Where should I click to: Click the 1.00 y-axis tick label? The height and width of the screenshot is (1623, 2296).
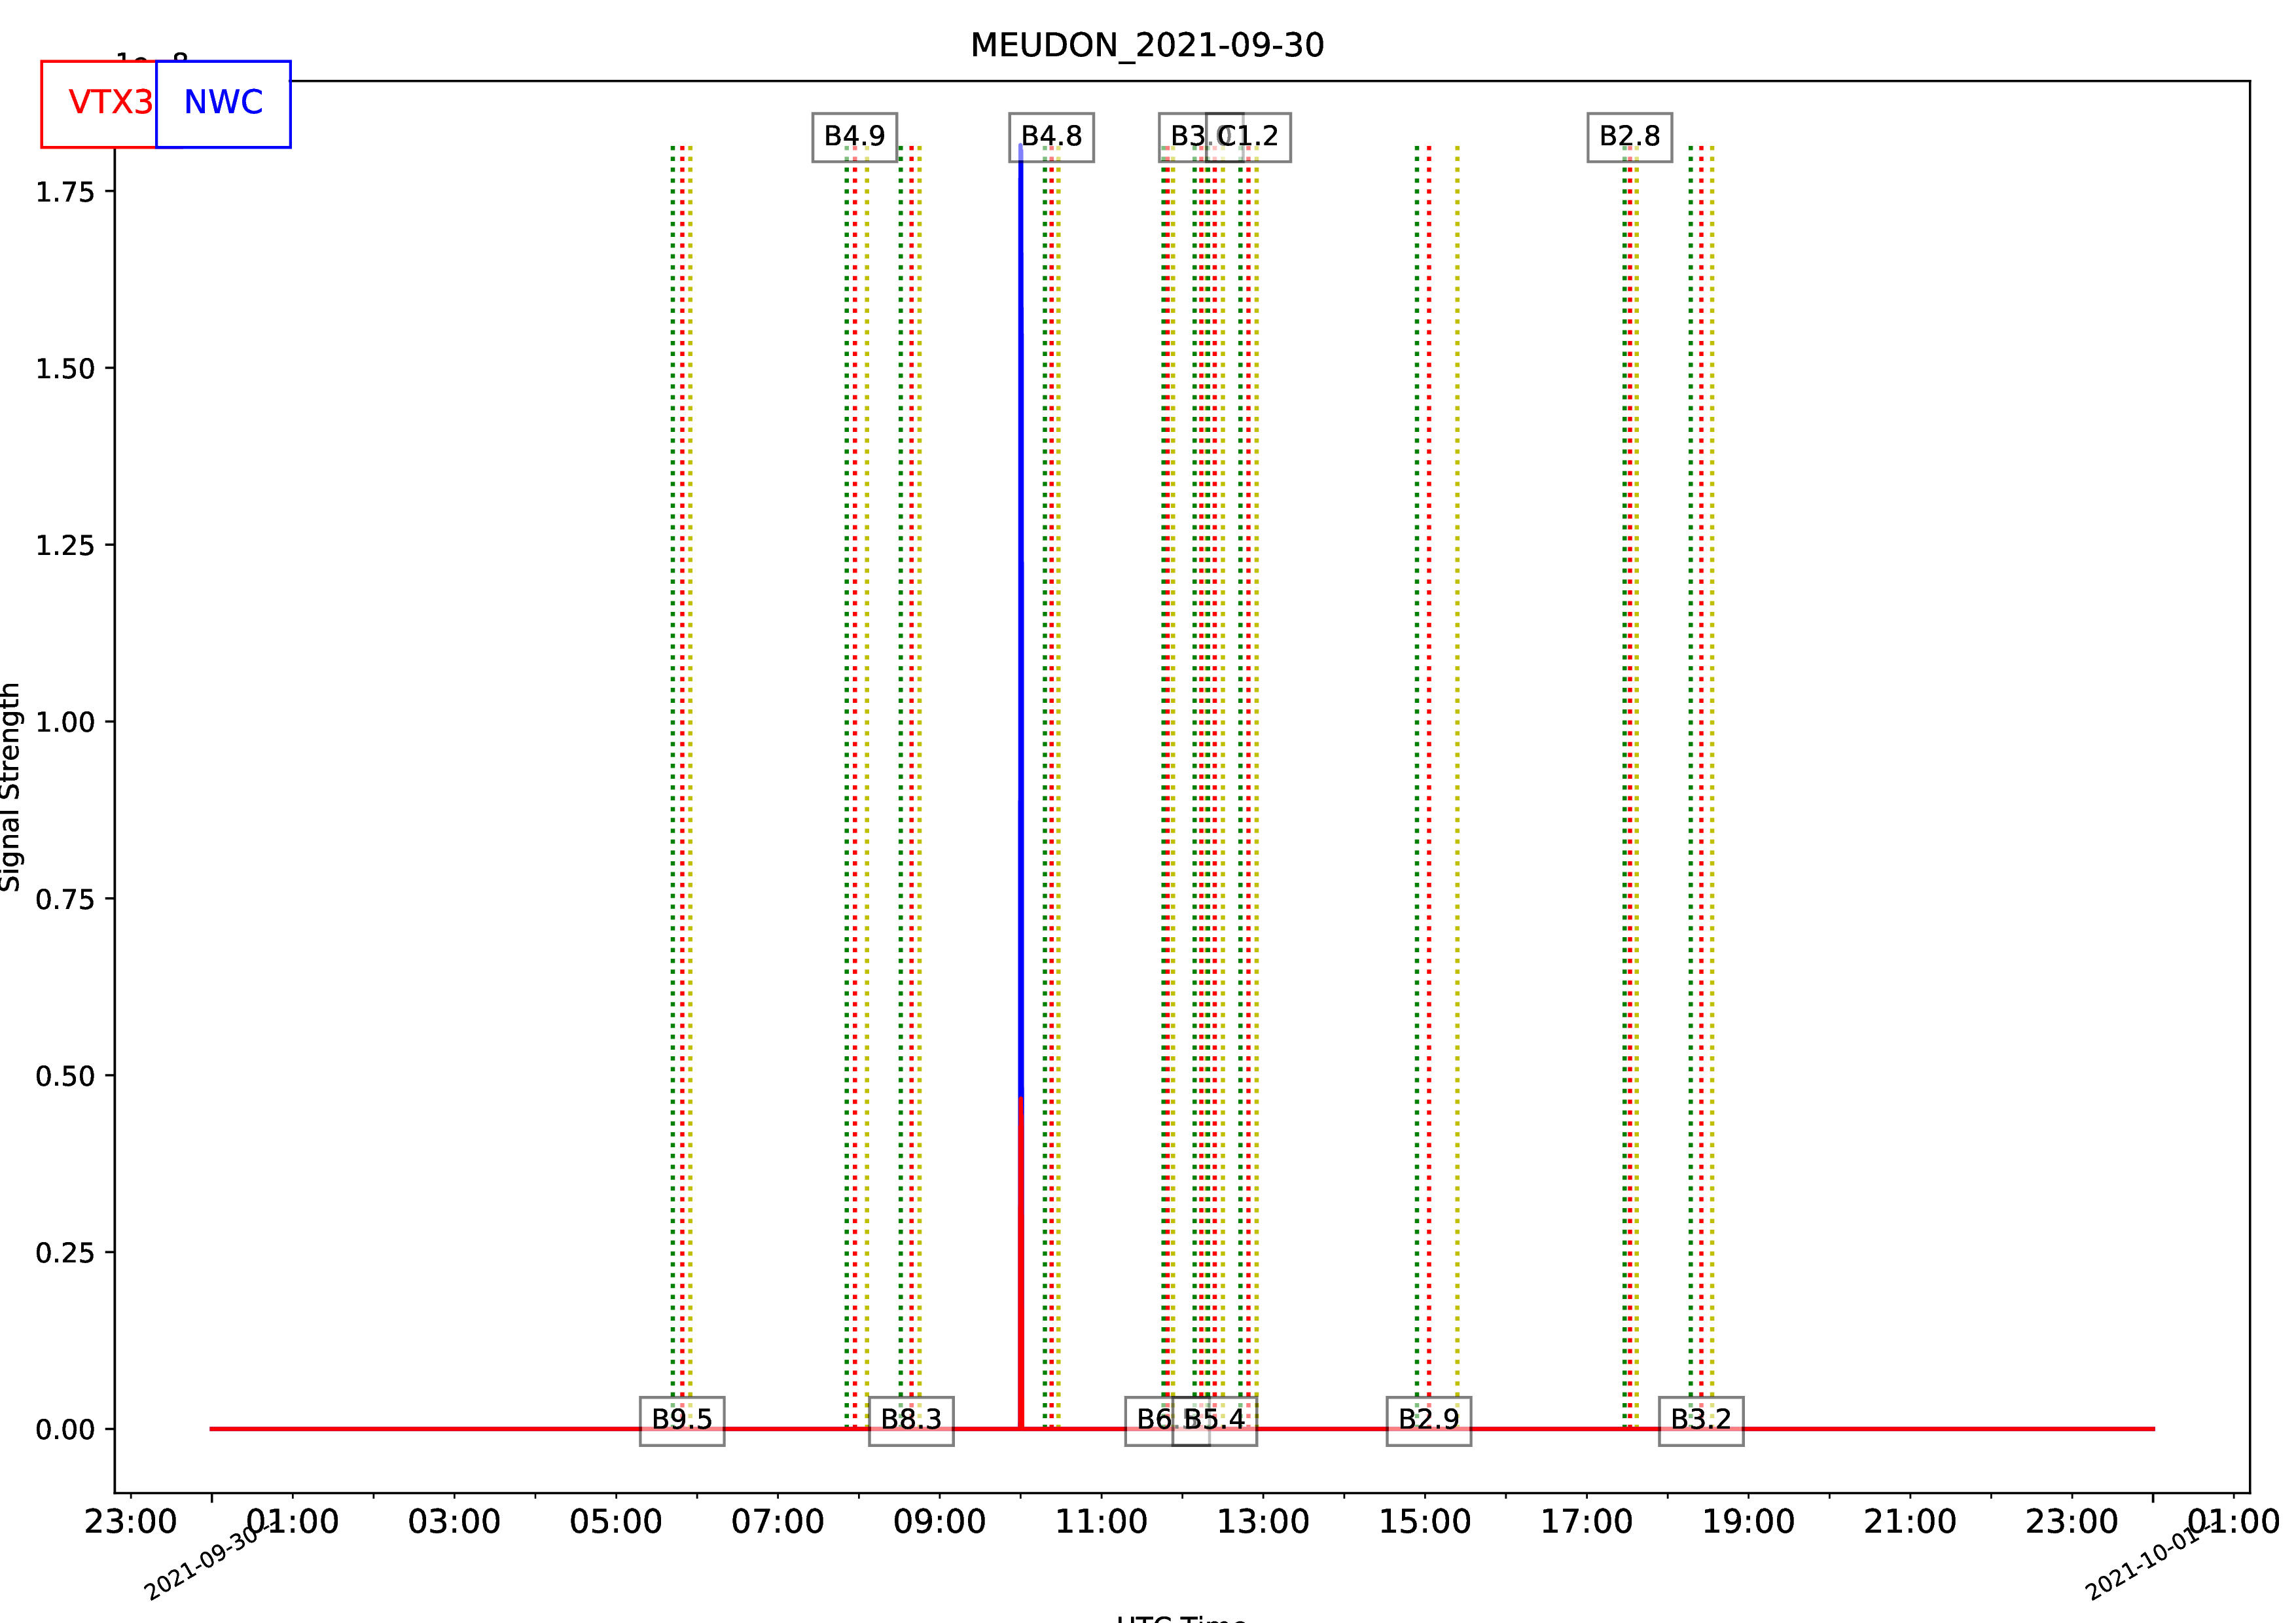(x=65, y=722)
